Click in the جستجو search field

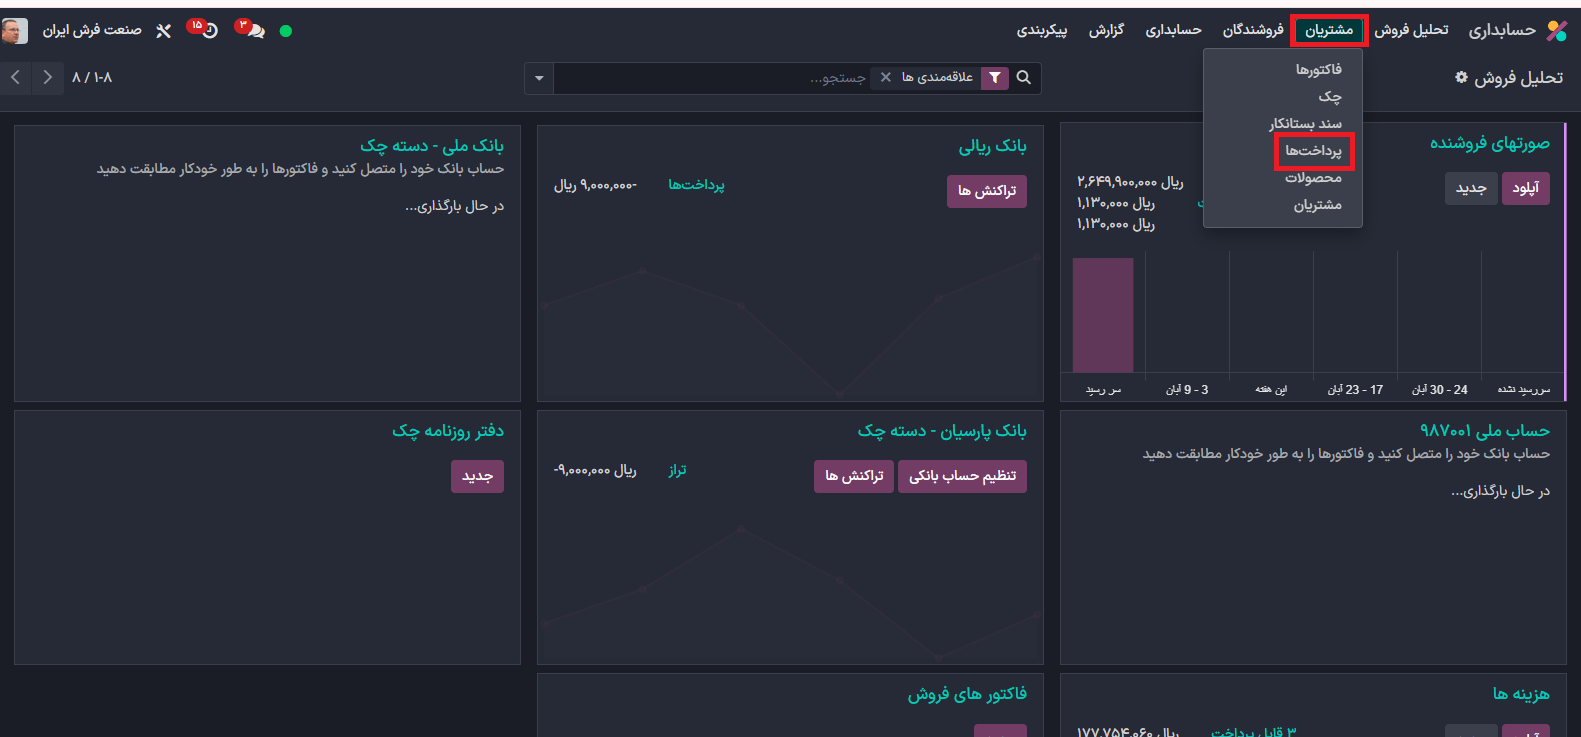click(x=720, y=78)
